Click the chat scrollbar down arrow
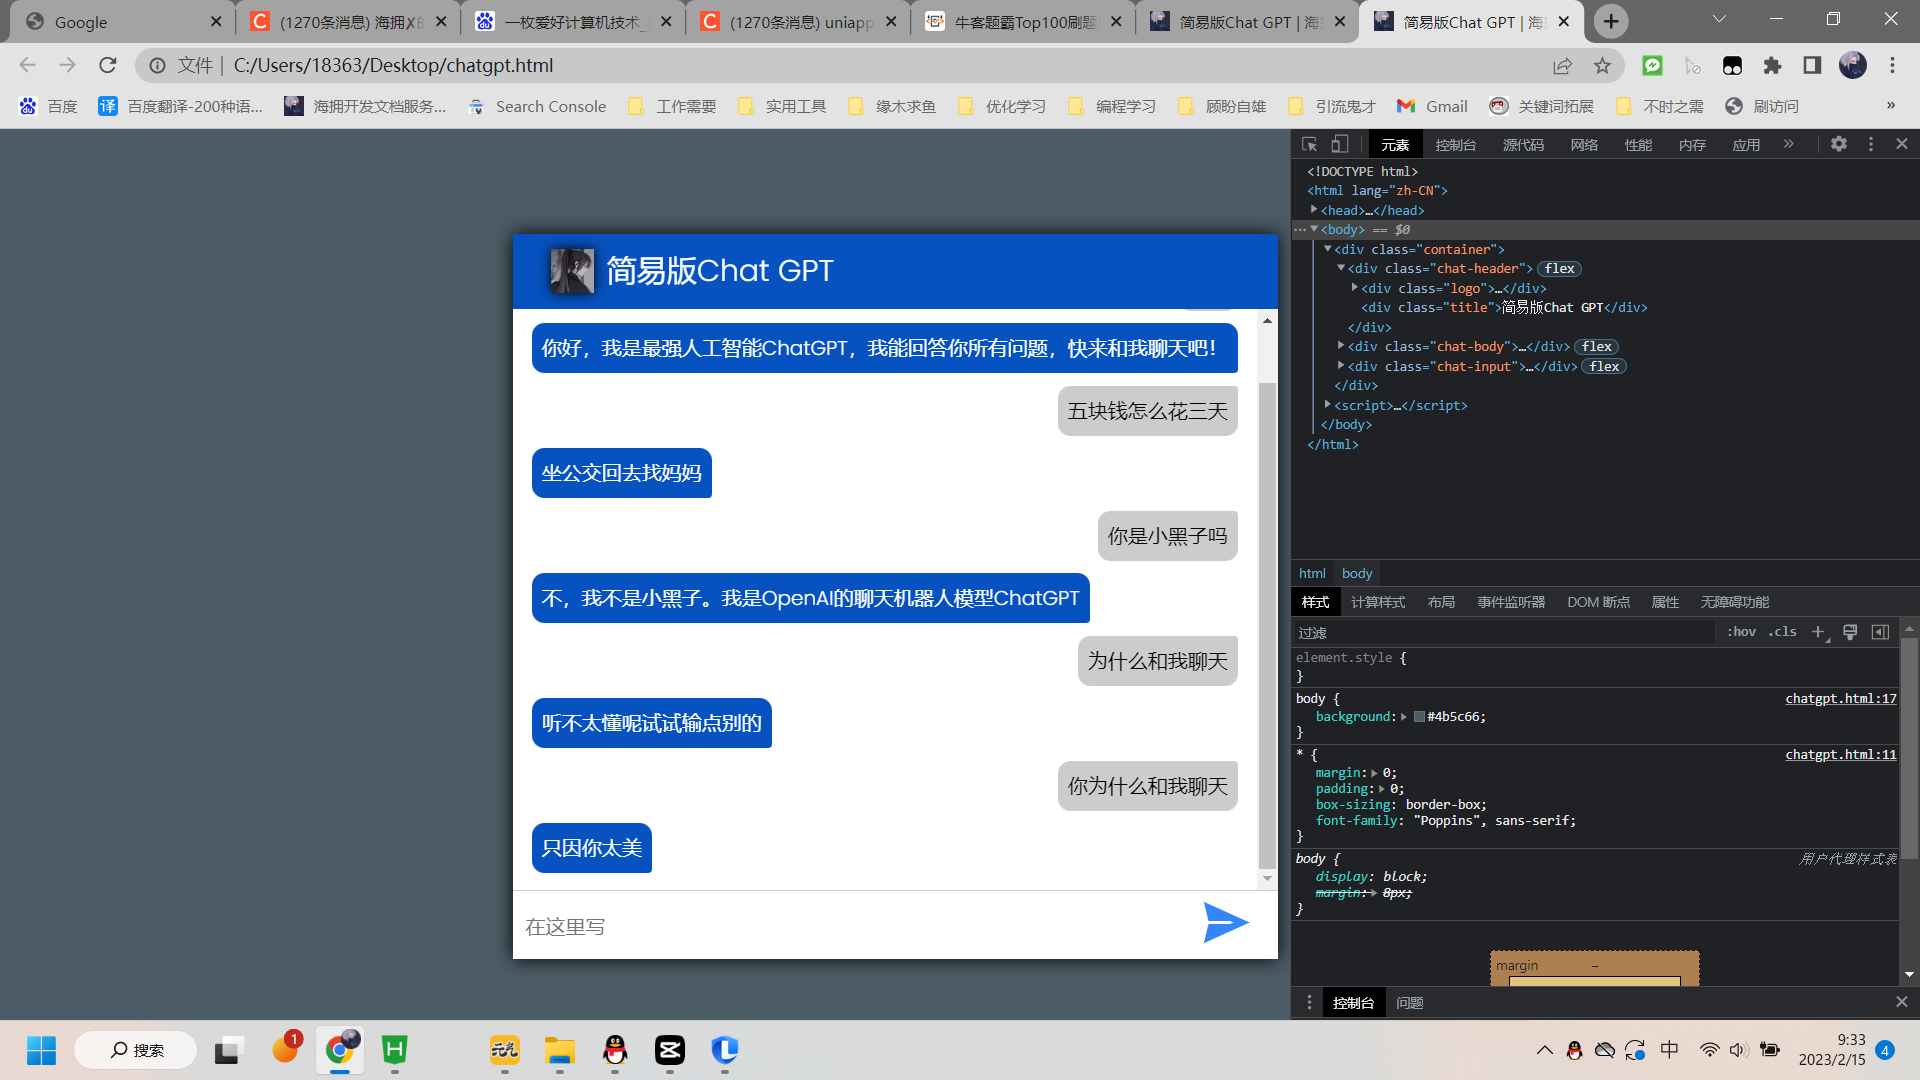Screen dimensions: 1920x1080 [x=1267, y=879]
